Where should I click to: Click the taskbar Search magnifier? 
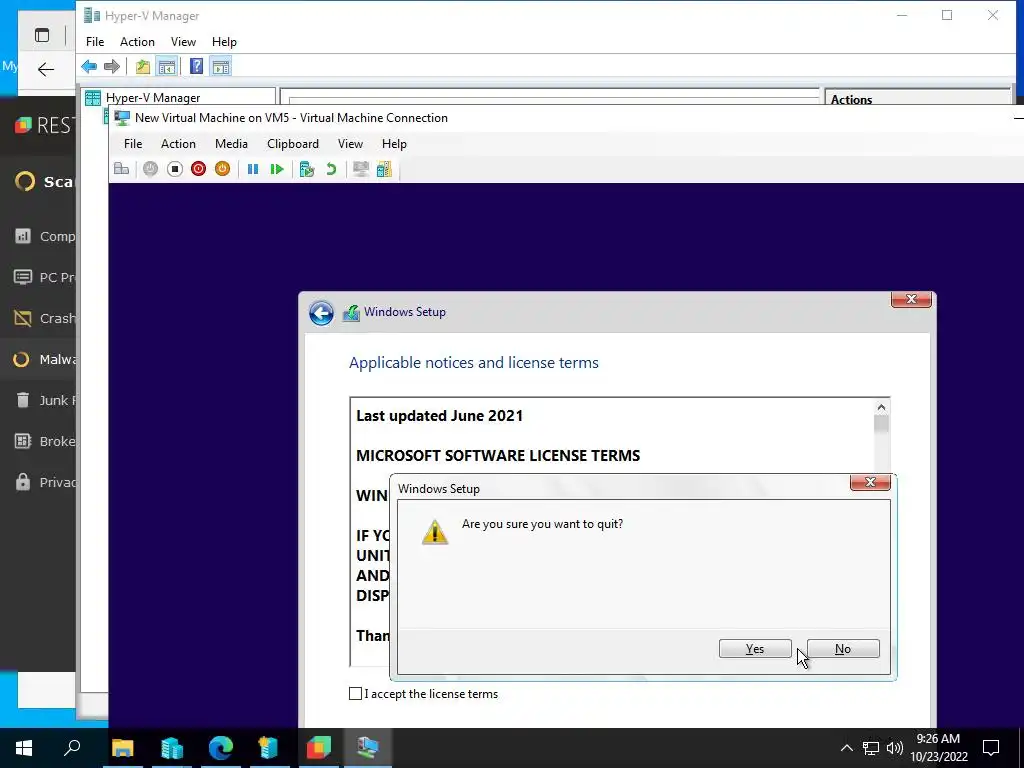click(72, 748)
